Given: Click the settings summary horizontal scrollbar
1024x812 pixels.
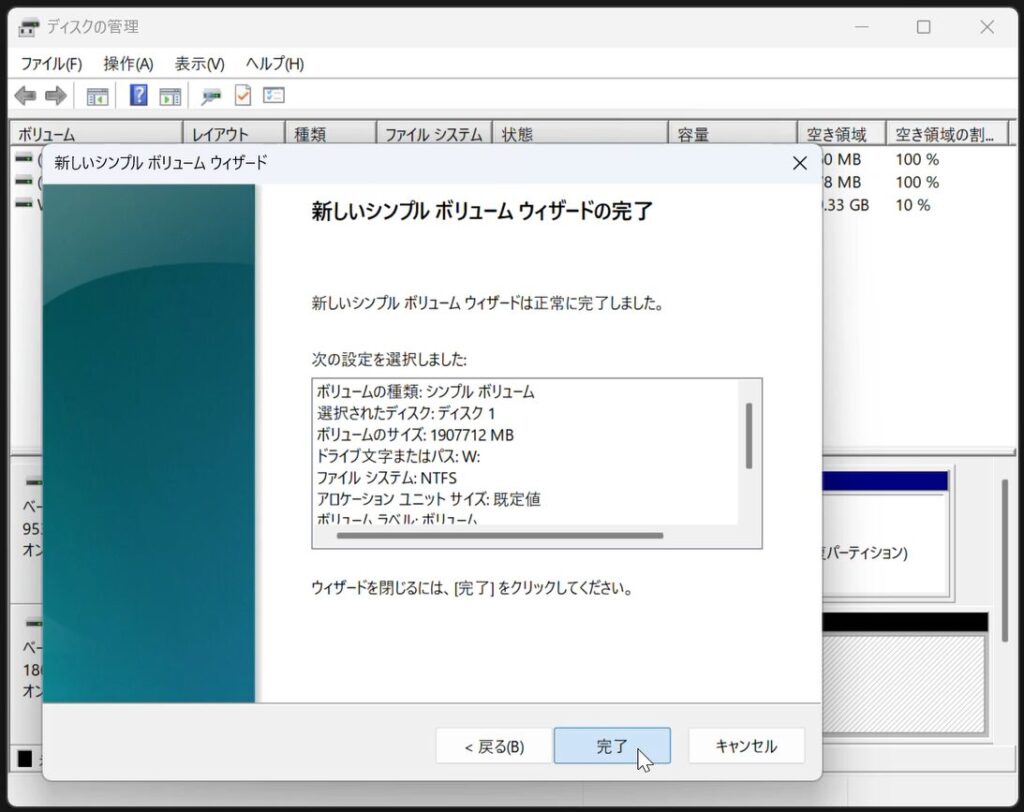Looking at the screenshot, I should tap(500, 536).
